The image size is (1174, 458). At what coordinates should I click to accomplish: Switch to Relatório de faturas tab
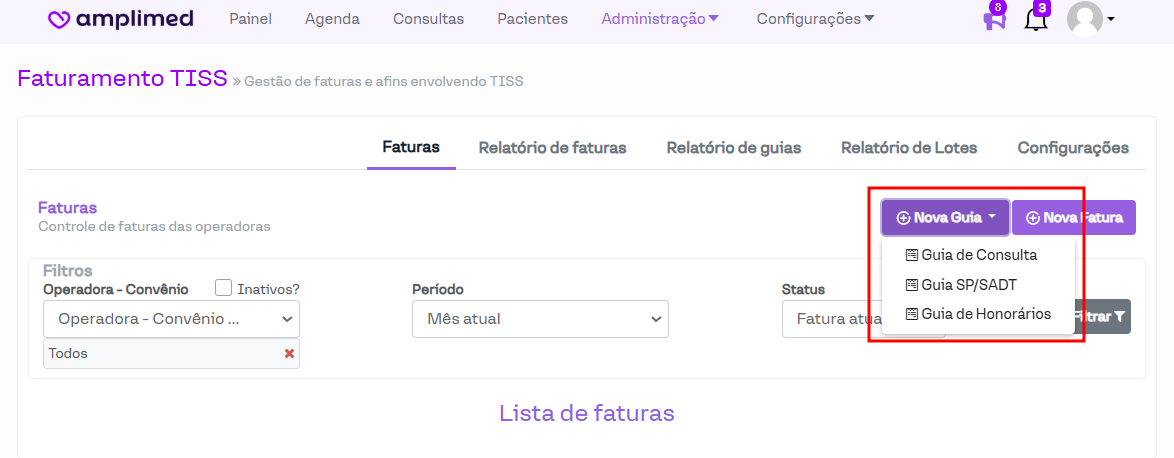coord(552,148)
